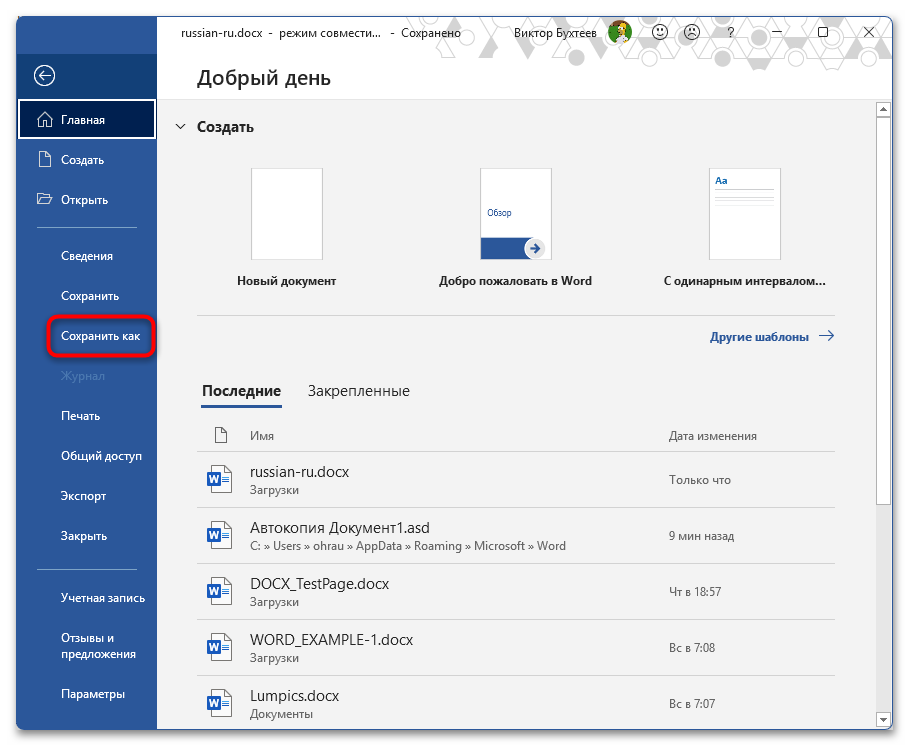Click scrollbar down arrow at bottom
The height and width of the screenshot is (746, 909).
tap(883, 719)
